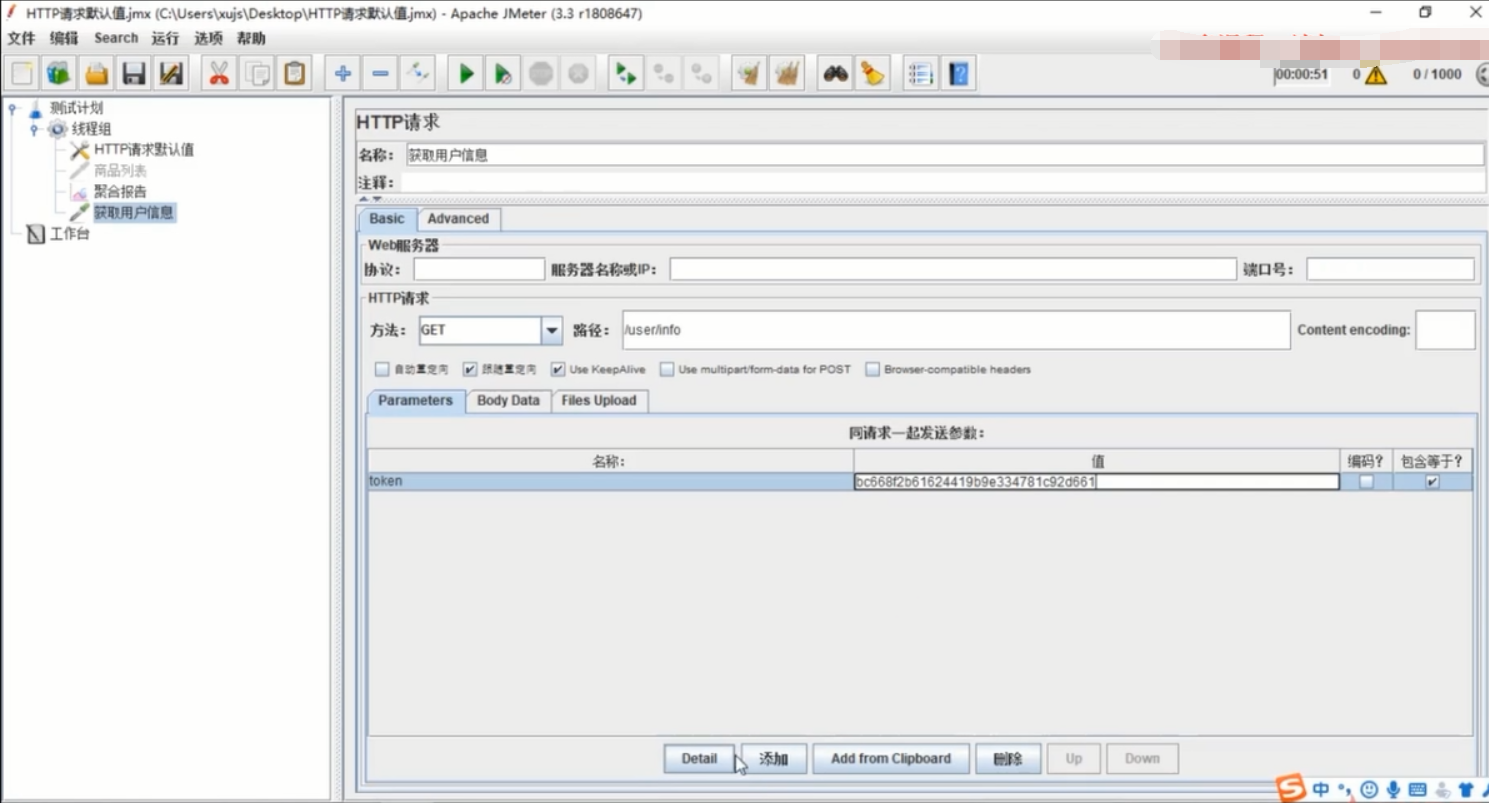Enable Browser-compatible headers checkbox

point(873,369)
